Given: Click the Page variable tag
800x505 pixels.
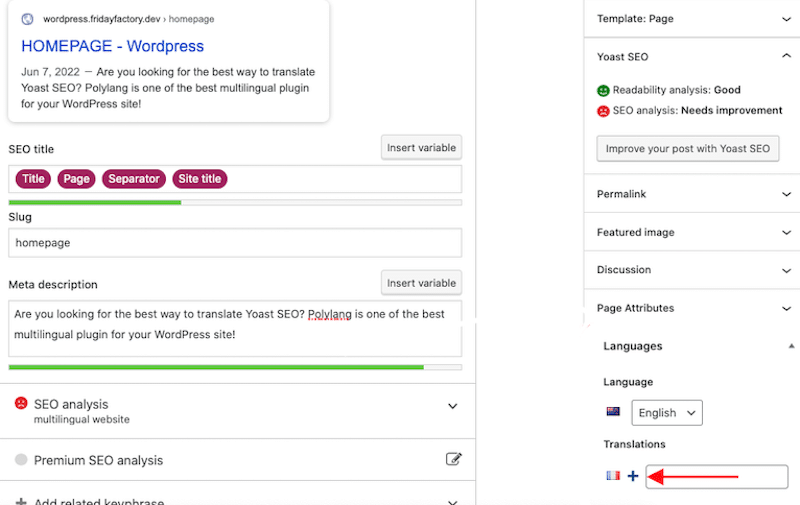Looking at the screenshot, I should [x=77, y=179].
